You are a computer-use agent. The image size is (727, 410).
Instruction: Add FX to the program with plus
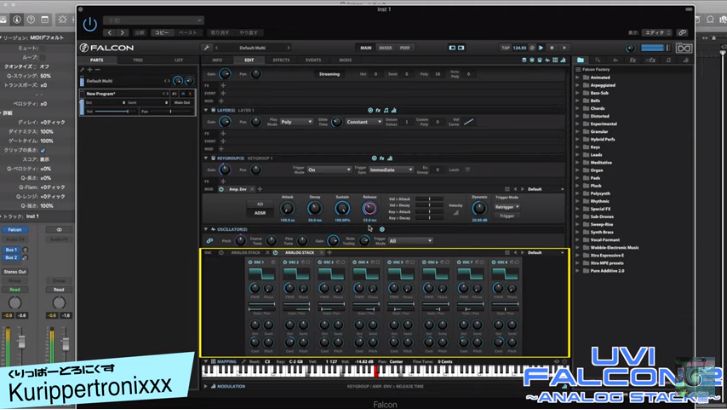(x=223, y=85)
